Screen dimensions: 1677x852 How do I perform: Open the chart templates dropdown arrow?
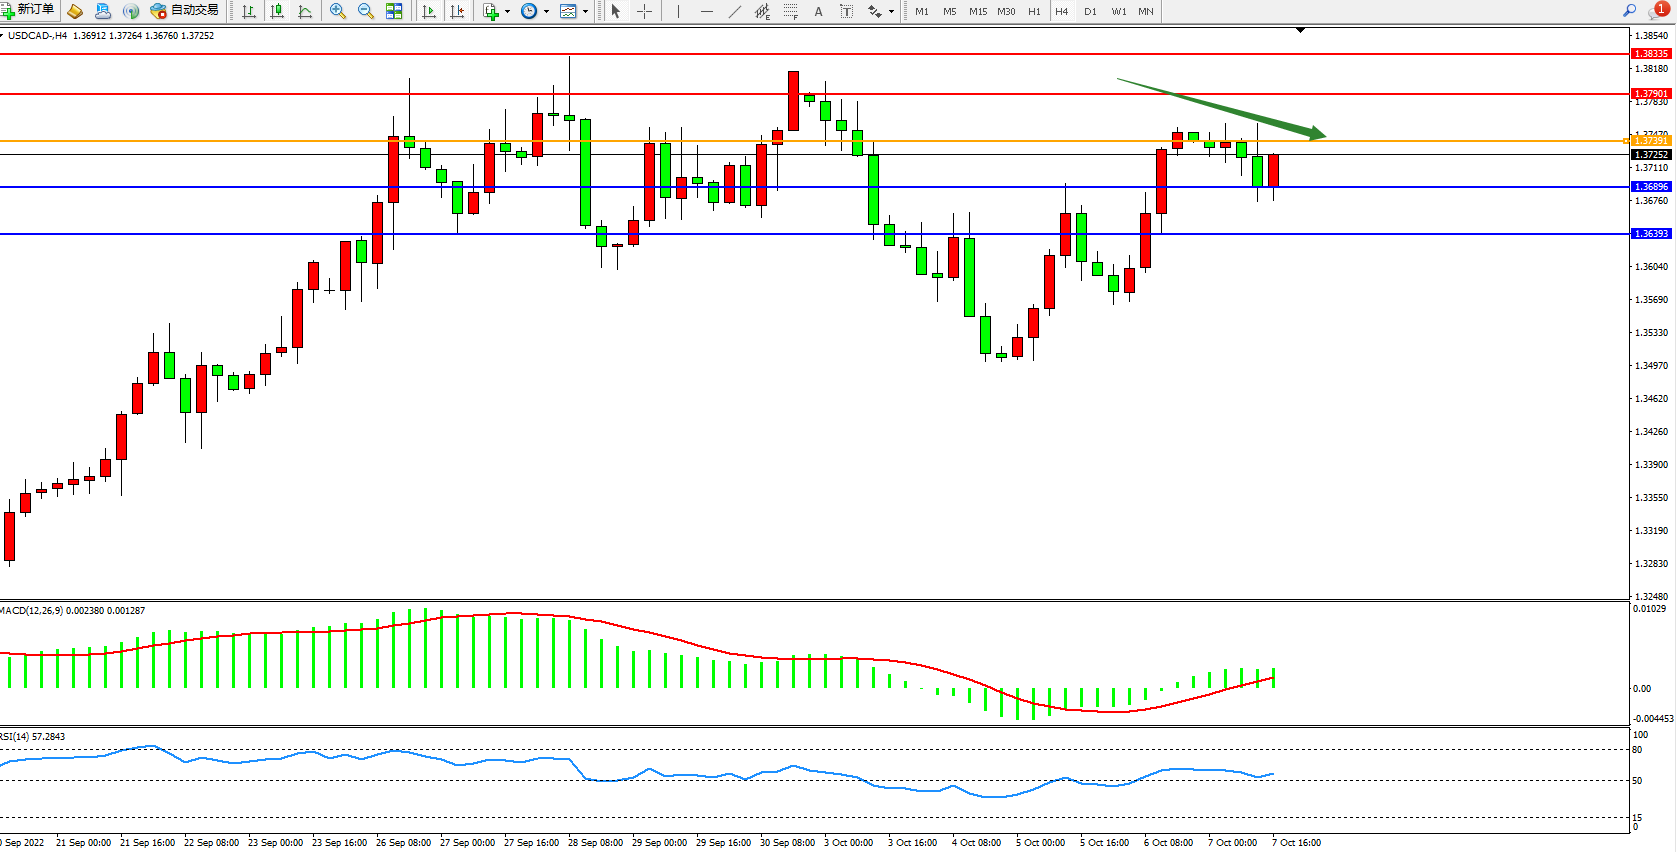pyautogui.click(x=585, y=12)
